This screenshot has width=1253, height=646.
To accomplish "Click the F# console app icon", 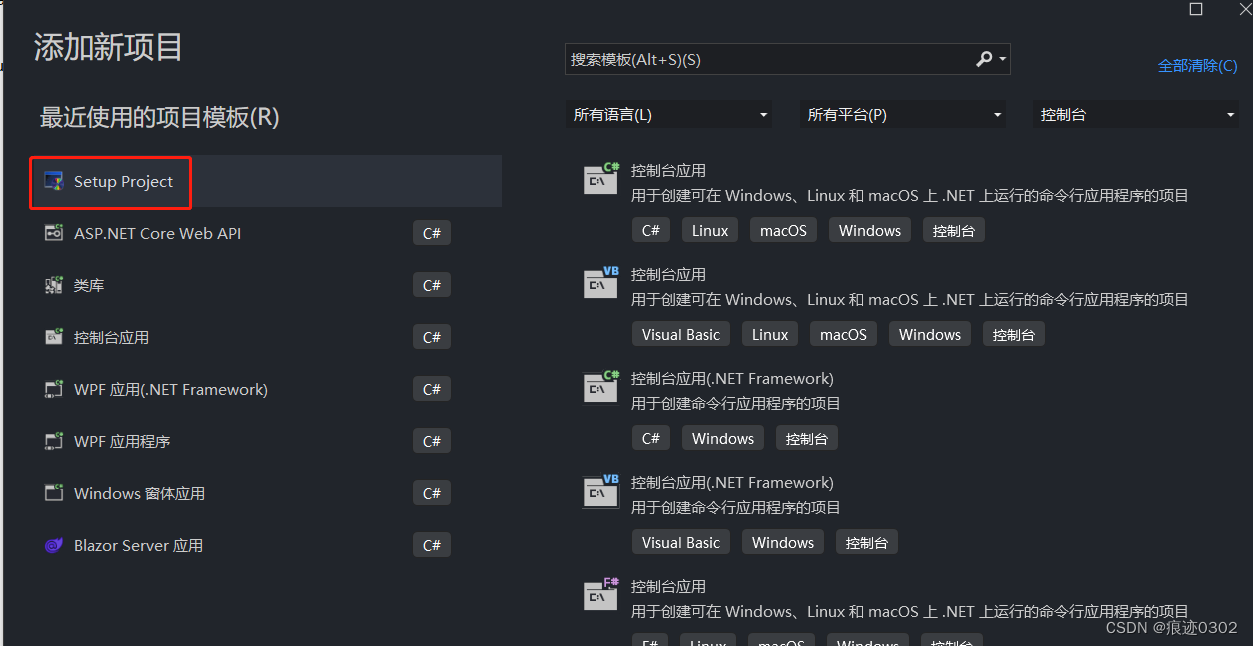I will tap(602, 594).
